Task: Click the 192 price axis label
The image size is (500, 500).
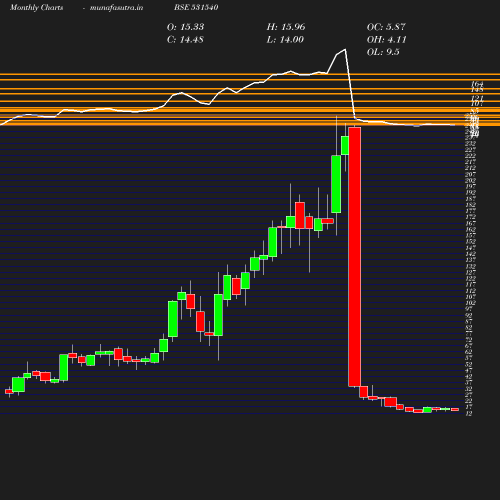Action: [x=470, y=192]
